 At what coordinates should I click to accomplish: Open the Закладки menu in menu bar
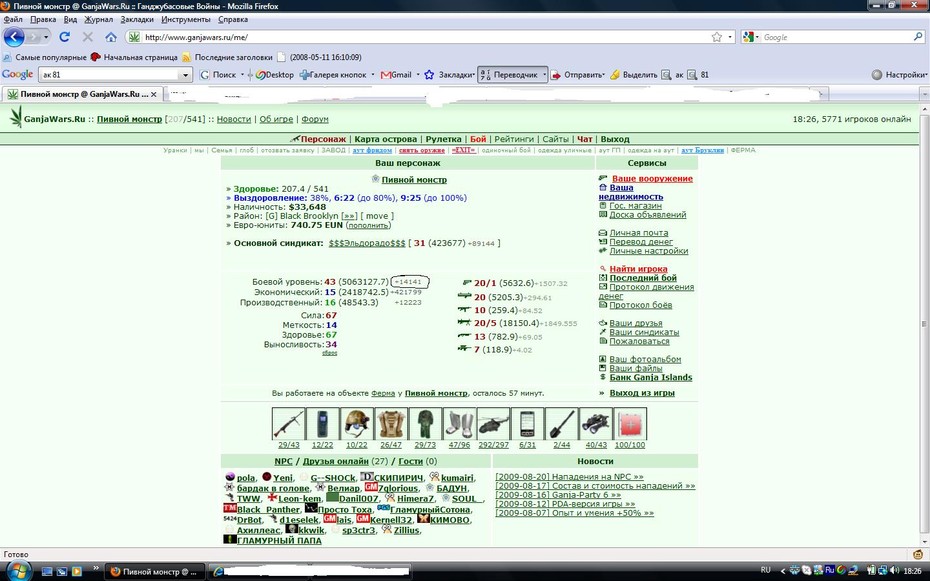[x=136, y=19]
